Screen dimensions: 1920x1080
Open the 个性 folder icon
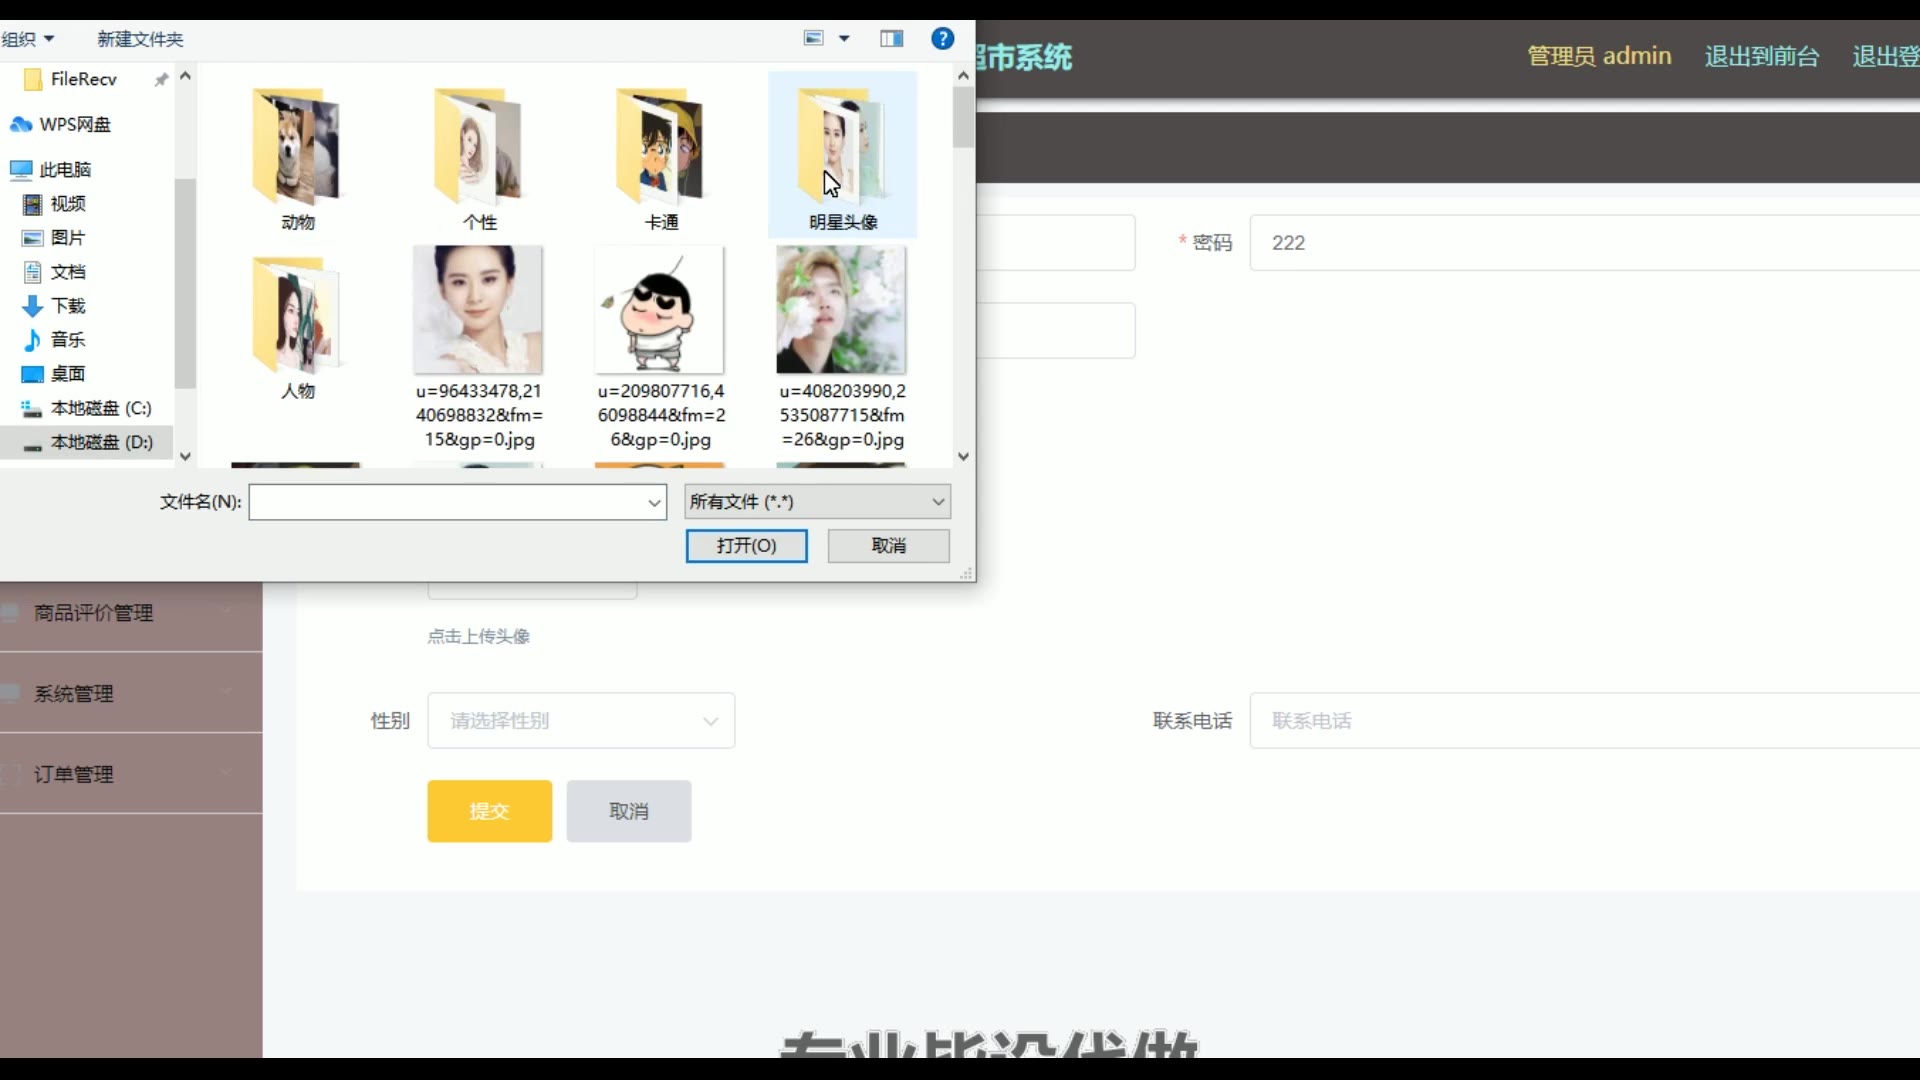point(479,150)
